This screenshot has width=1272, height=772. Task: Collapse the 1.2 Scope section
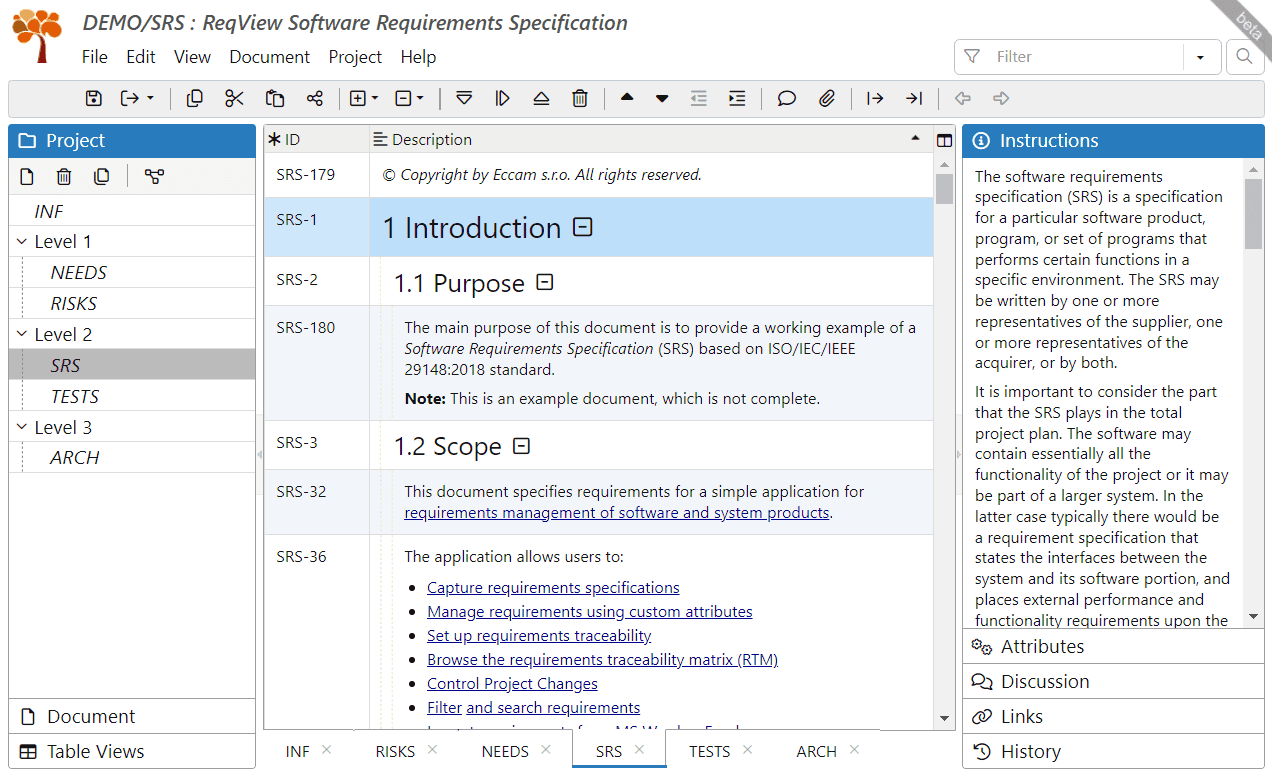point(521,446)
